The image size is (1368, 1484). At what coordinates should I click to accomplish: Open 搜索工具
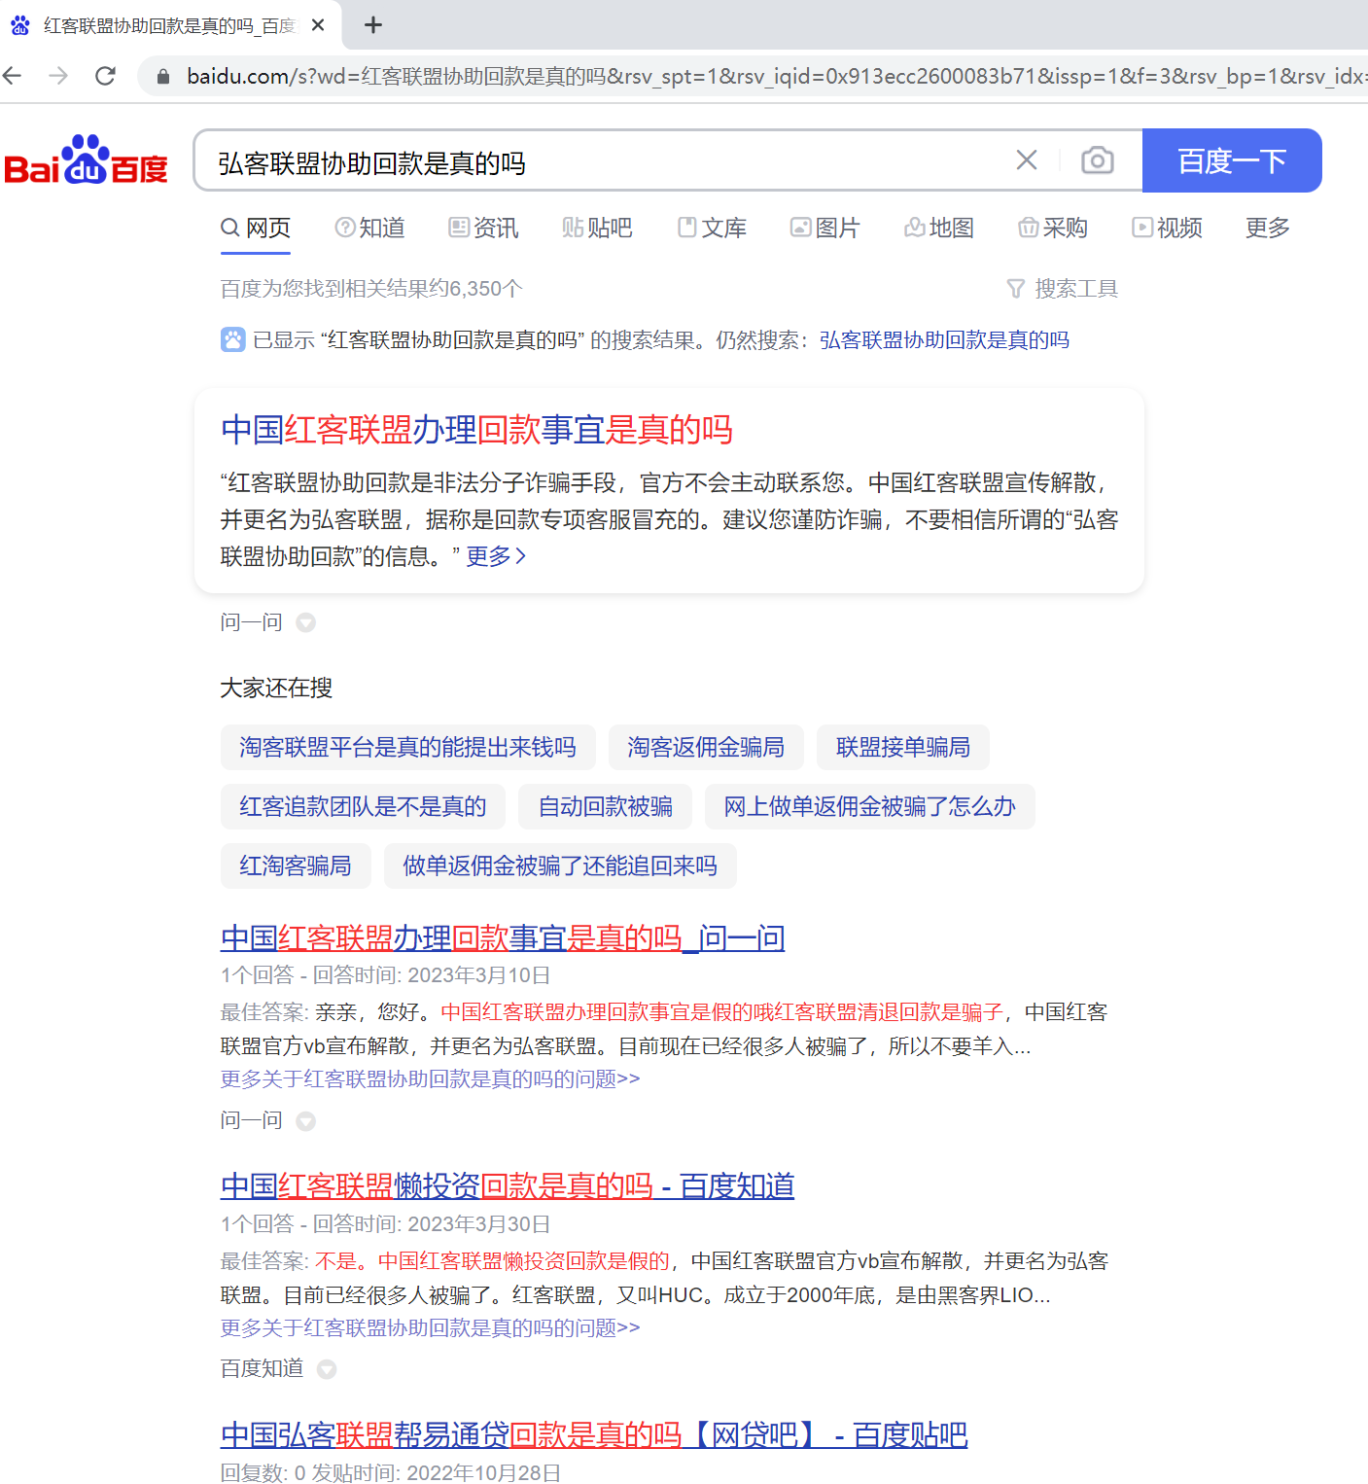pos(1076,289)
